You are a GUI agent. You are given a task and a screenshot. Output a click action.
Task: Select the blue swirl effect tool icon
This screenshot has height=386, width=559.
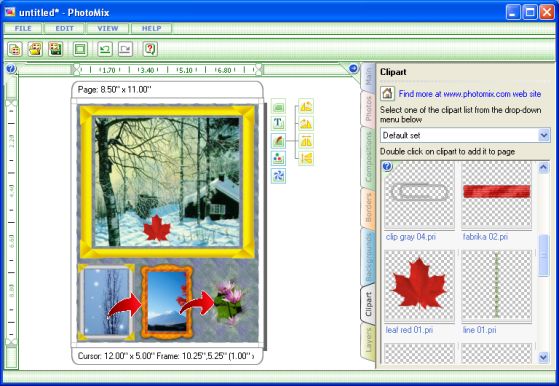tap(278, 176)
